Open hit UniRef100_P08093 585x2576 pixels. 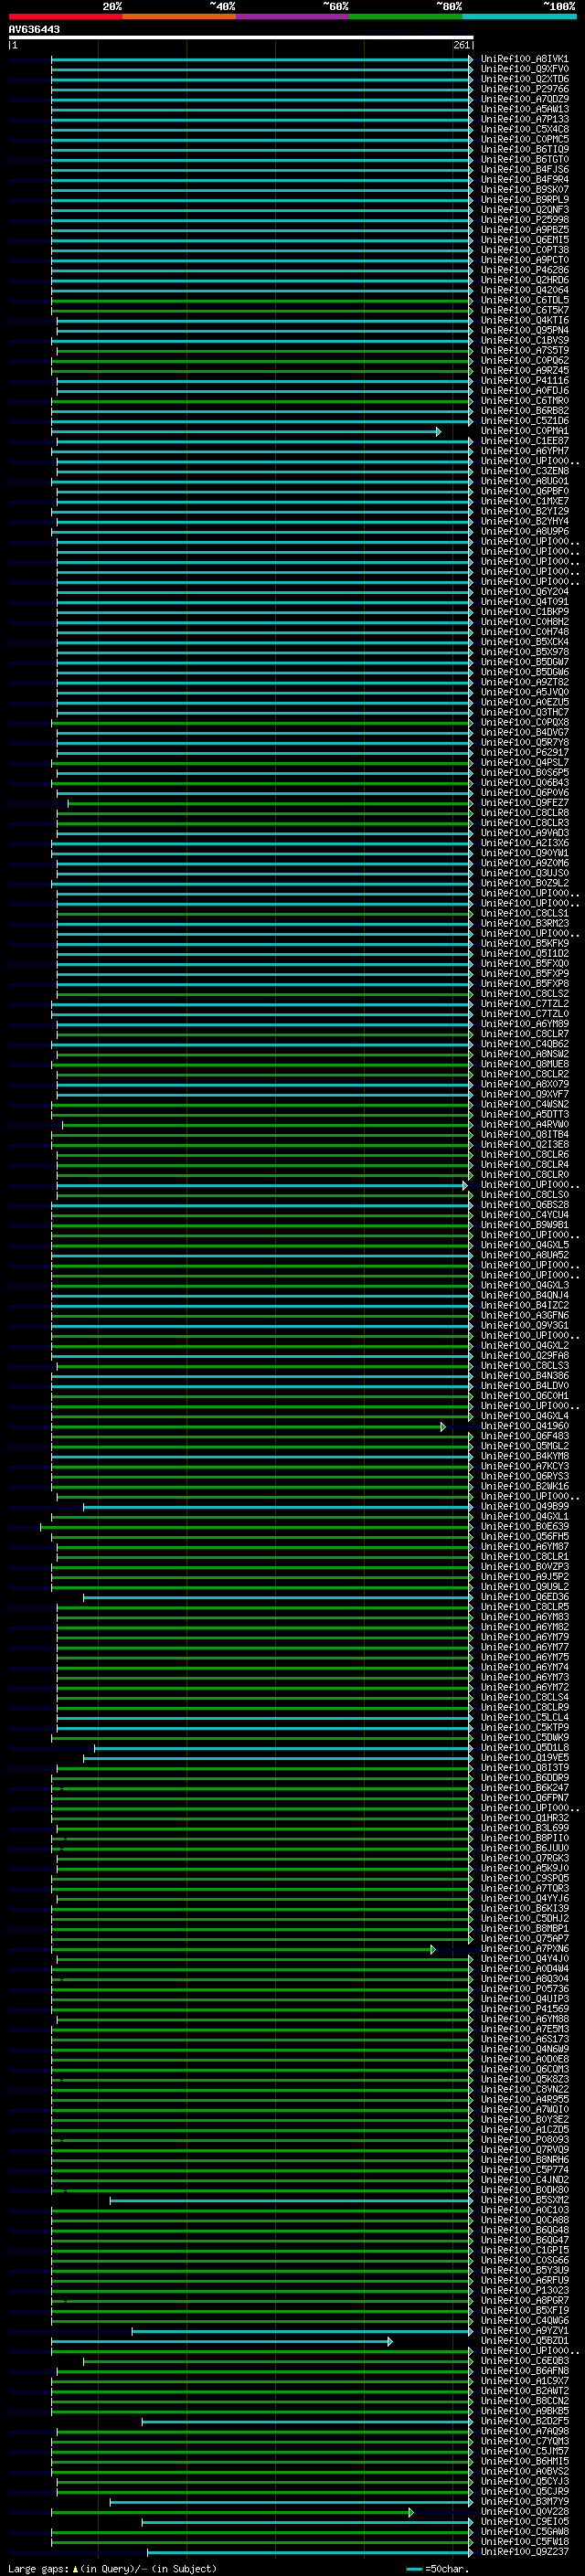524,2141
